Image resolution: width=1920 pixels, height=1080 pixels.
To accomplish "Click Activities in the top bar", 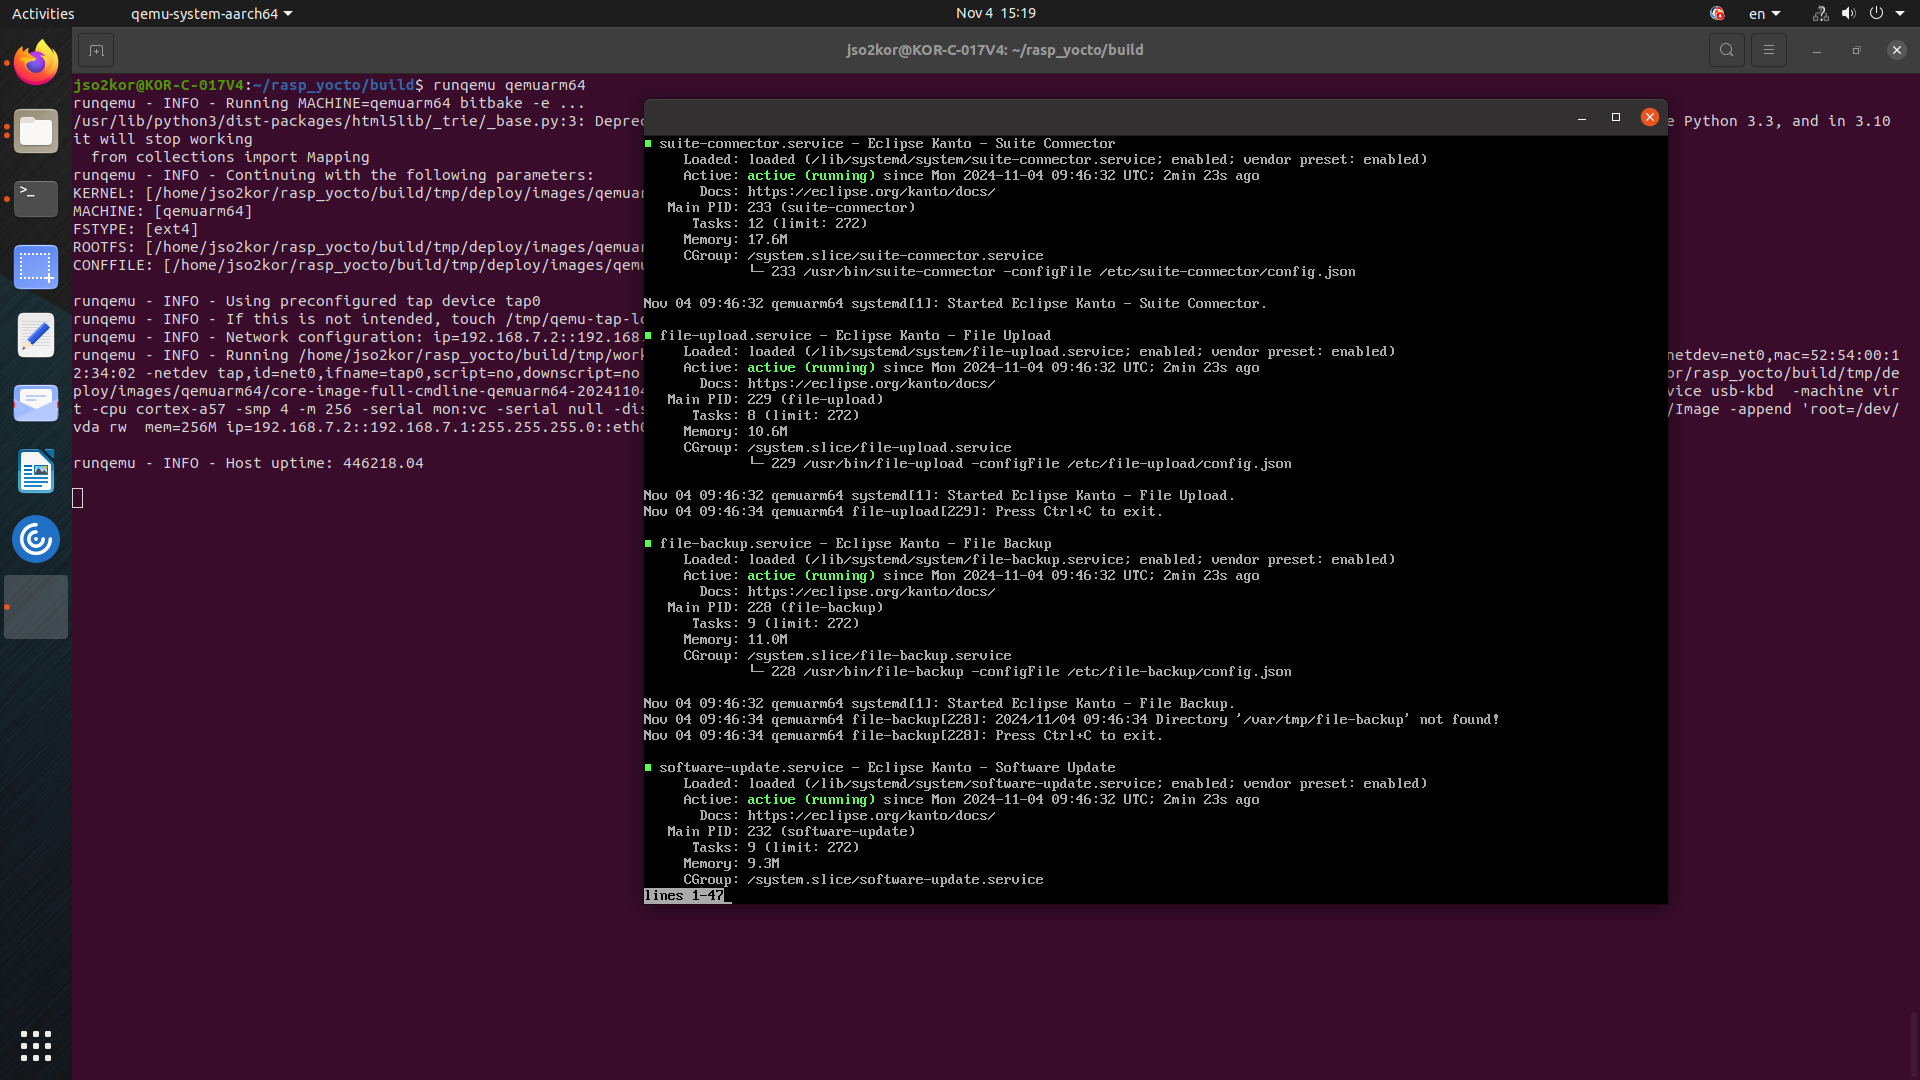I will click(43, 14).
